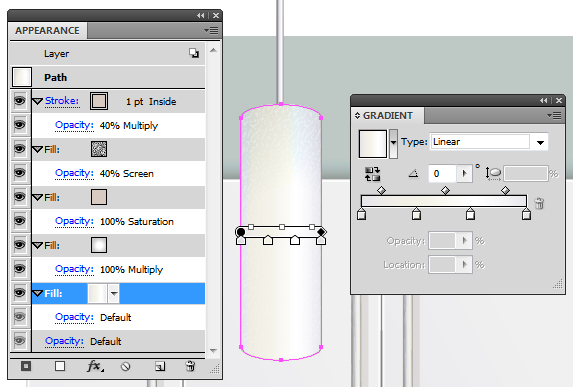The image size is (573, 387).
Task: Collapse the Stroke attribute triangle
Action: (x=38, y=101)
